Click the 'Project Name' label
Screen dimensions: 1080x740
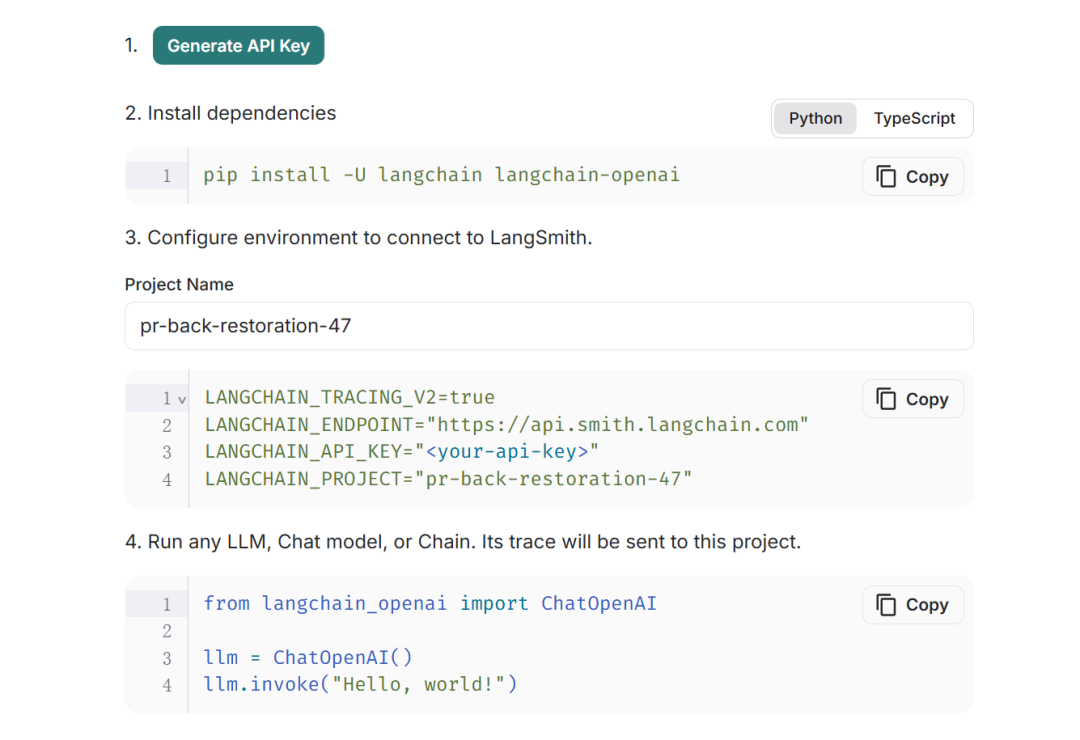click(179, 285)
